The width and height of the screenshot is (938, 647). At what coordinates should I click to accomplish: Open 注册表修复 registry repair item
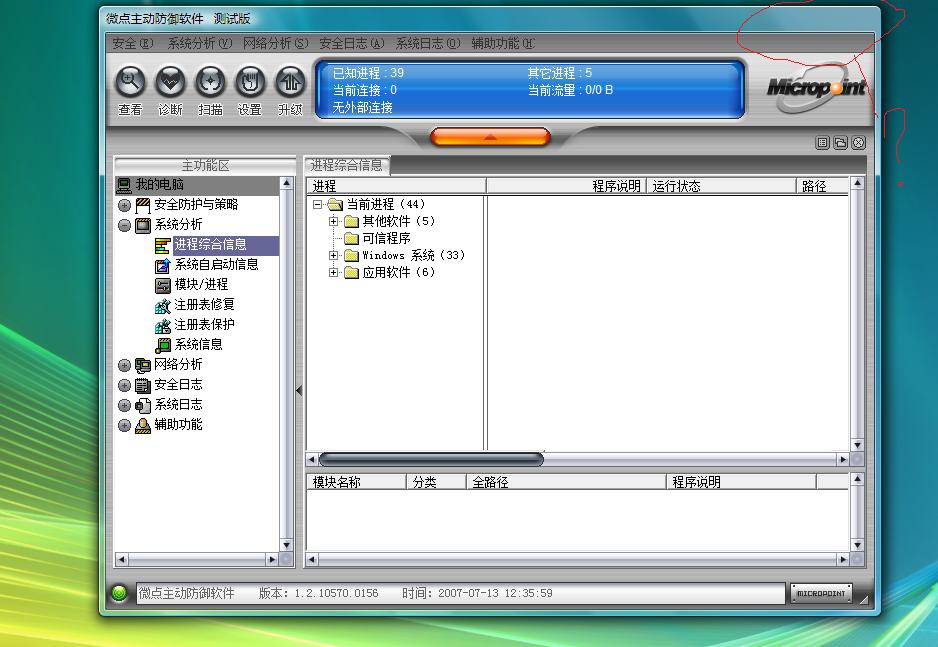[204, 305]
